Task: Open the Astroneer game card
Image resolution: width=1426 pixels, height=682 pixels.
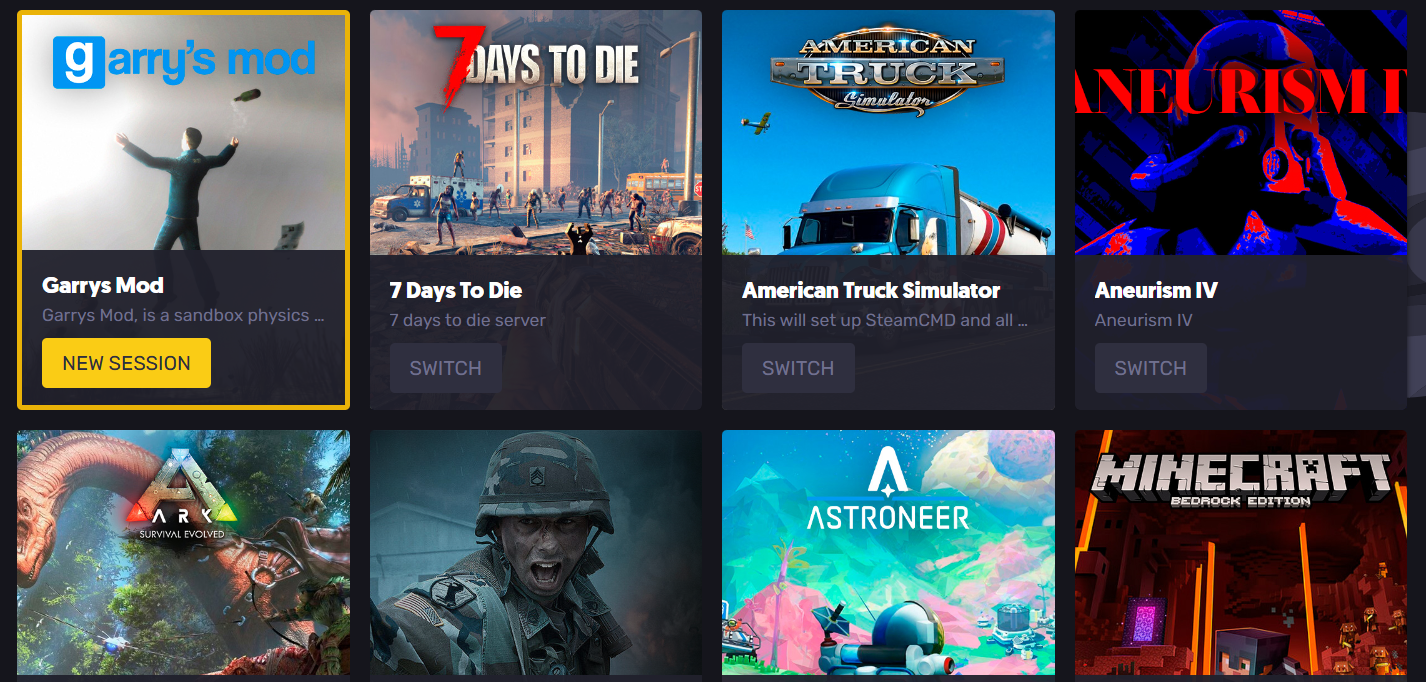Action: tap(888, 556)
